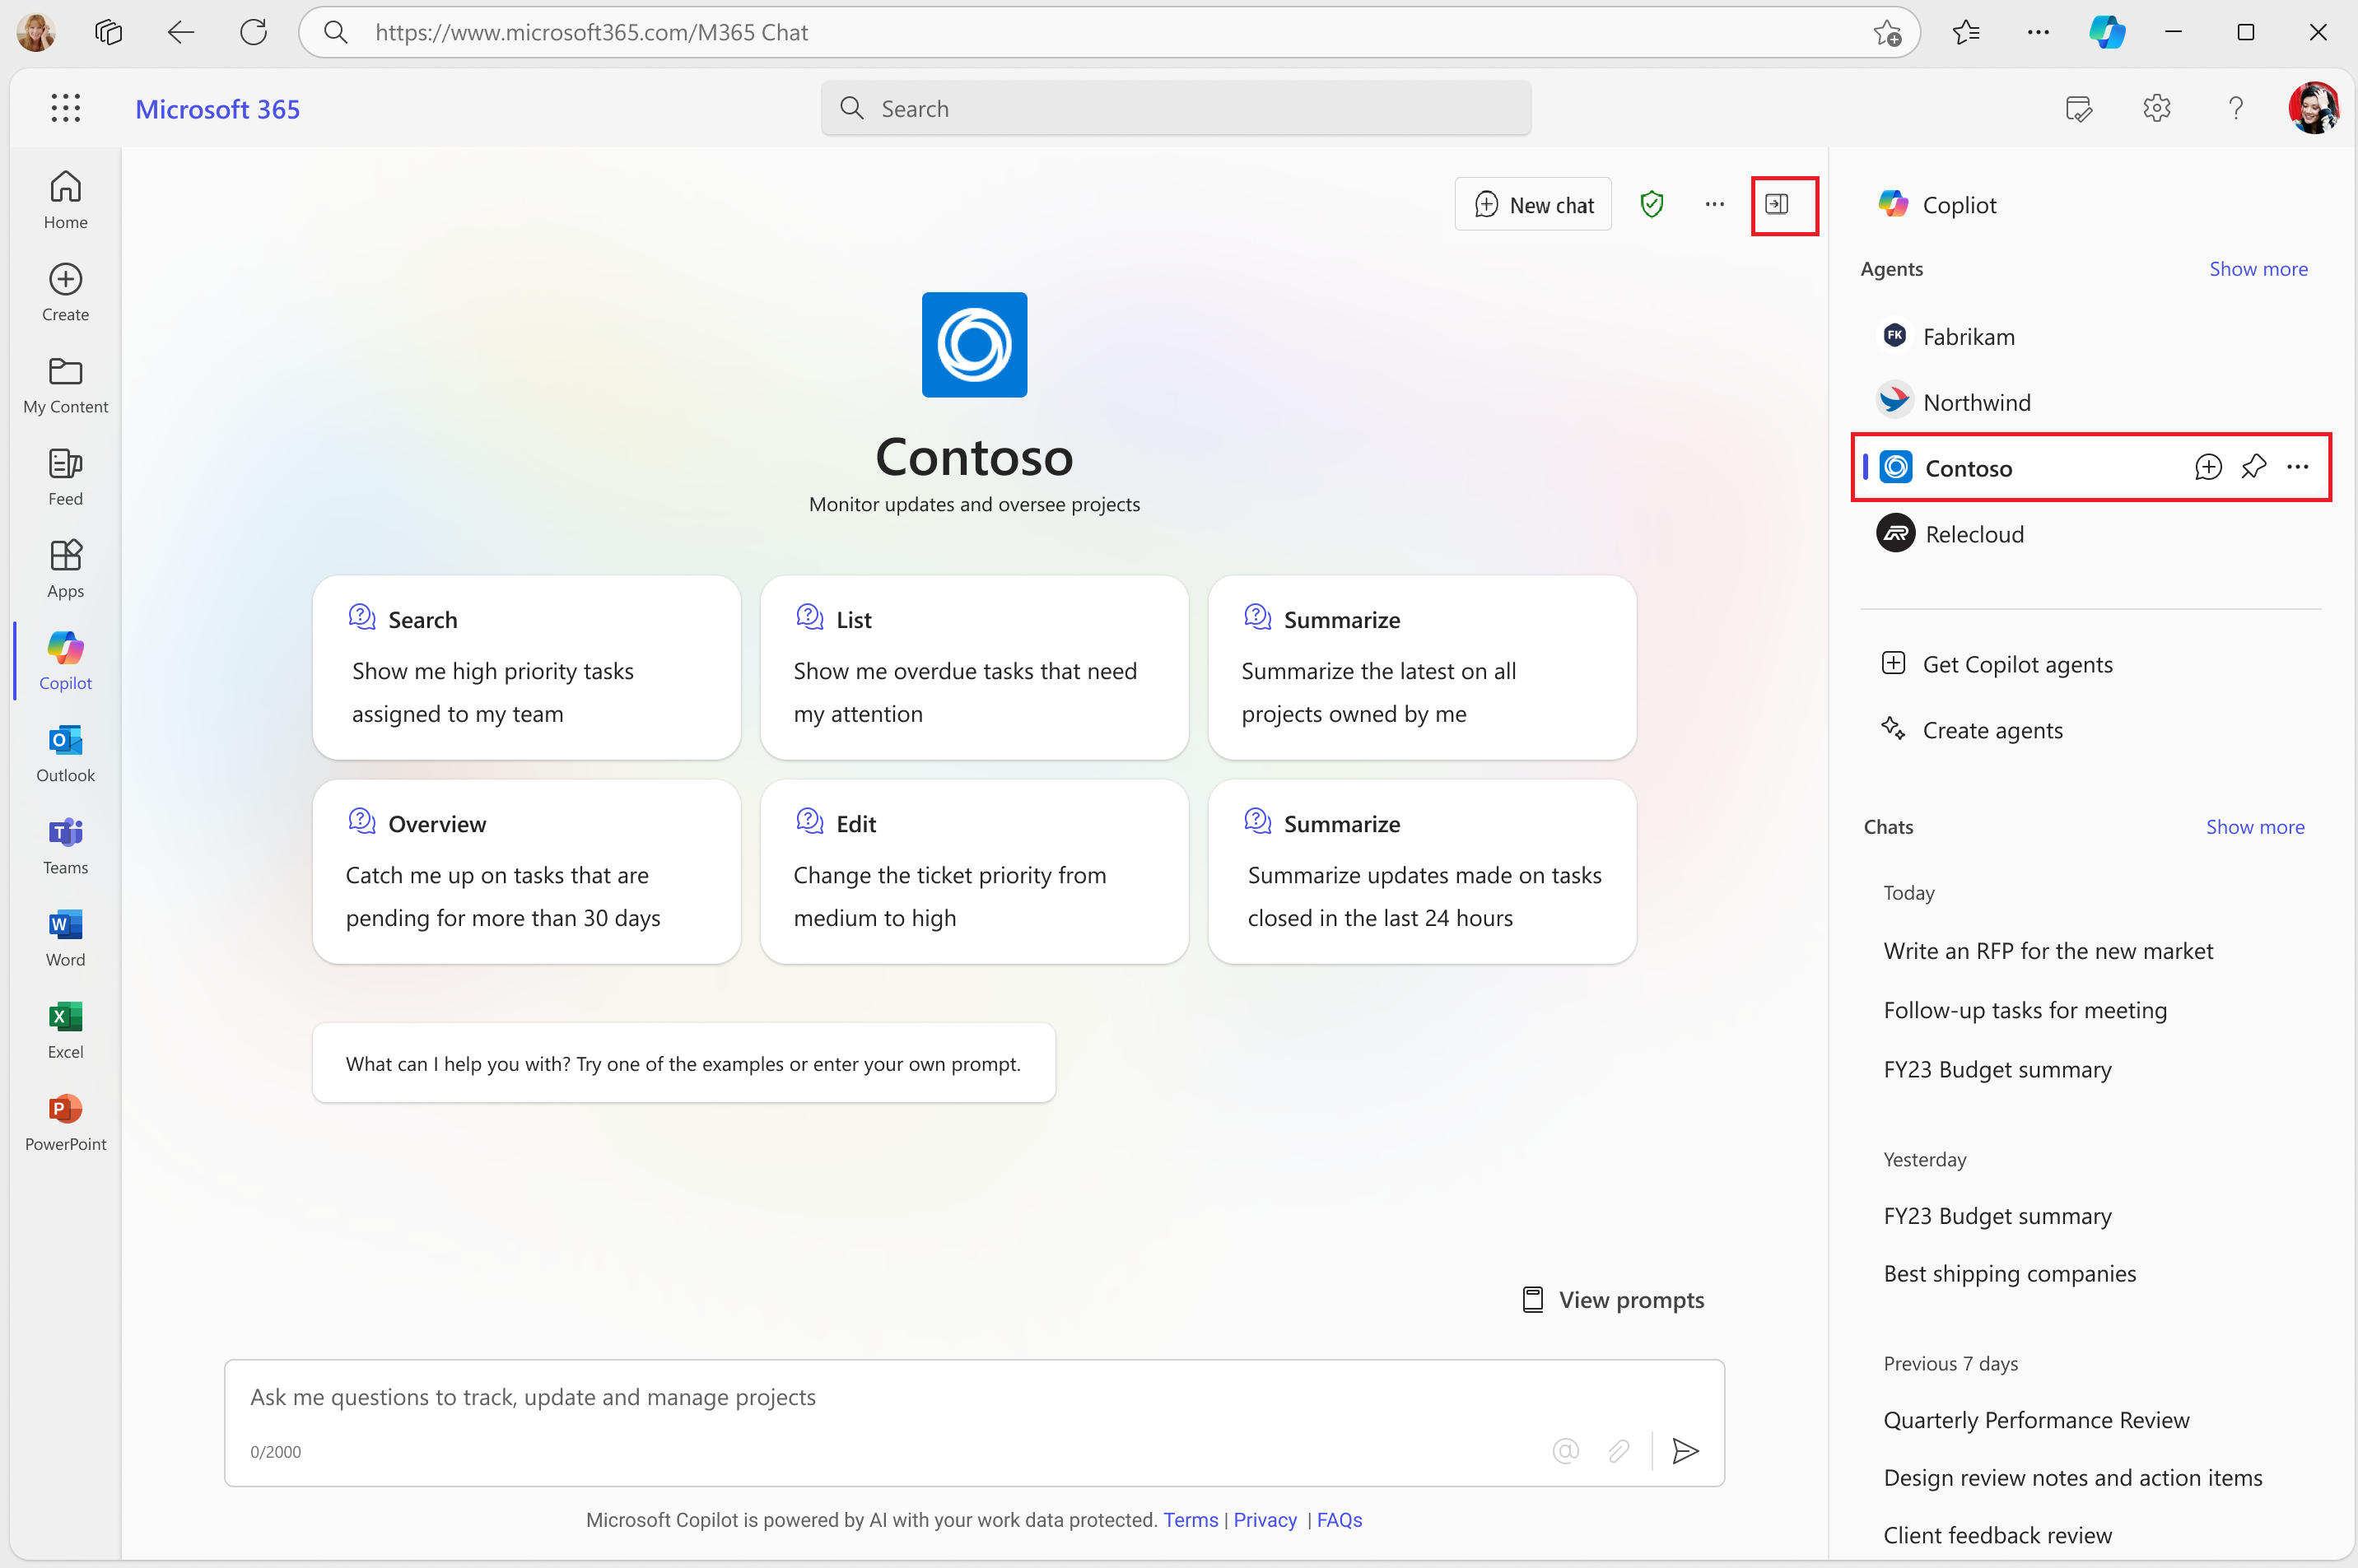Expand Agents list with Show more

[2258, 269]
